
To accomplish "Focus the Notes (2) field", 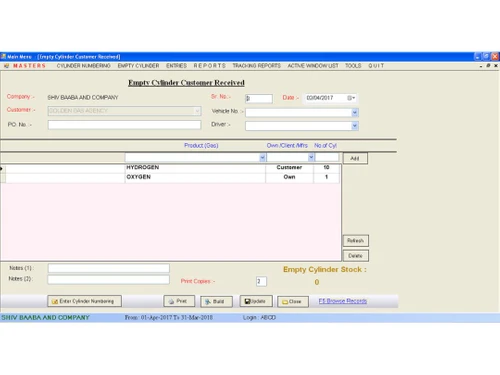I will [109, 280].
